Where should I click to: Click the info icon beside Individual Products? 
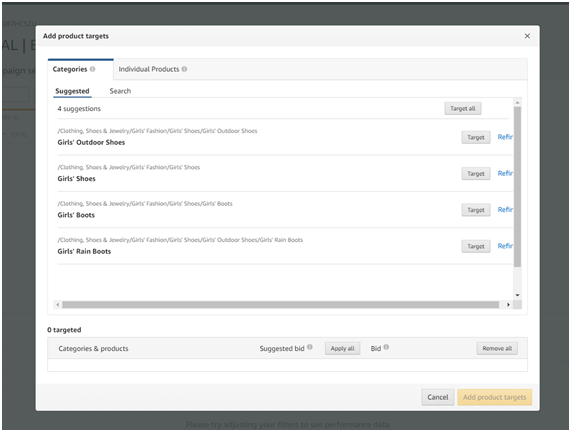(184, 69)
